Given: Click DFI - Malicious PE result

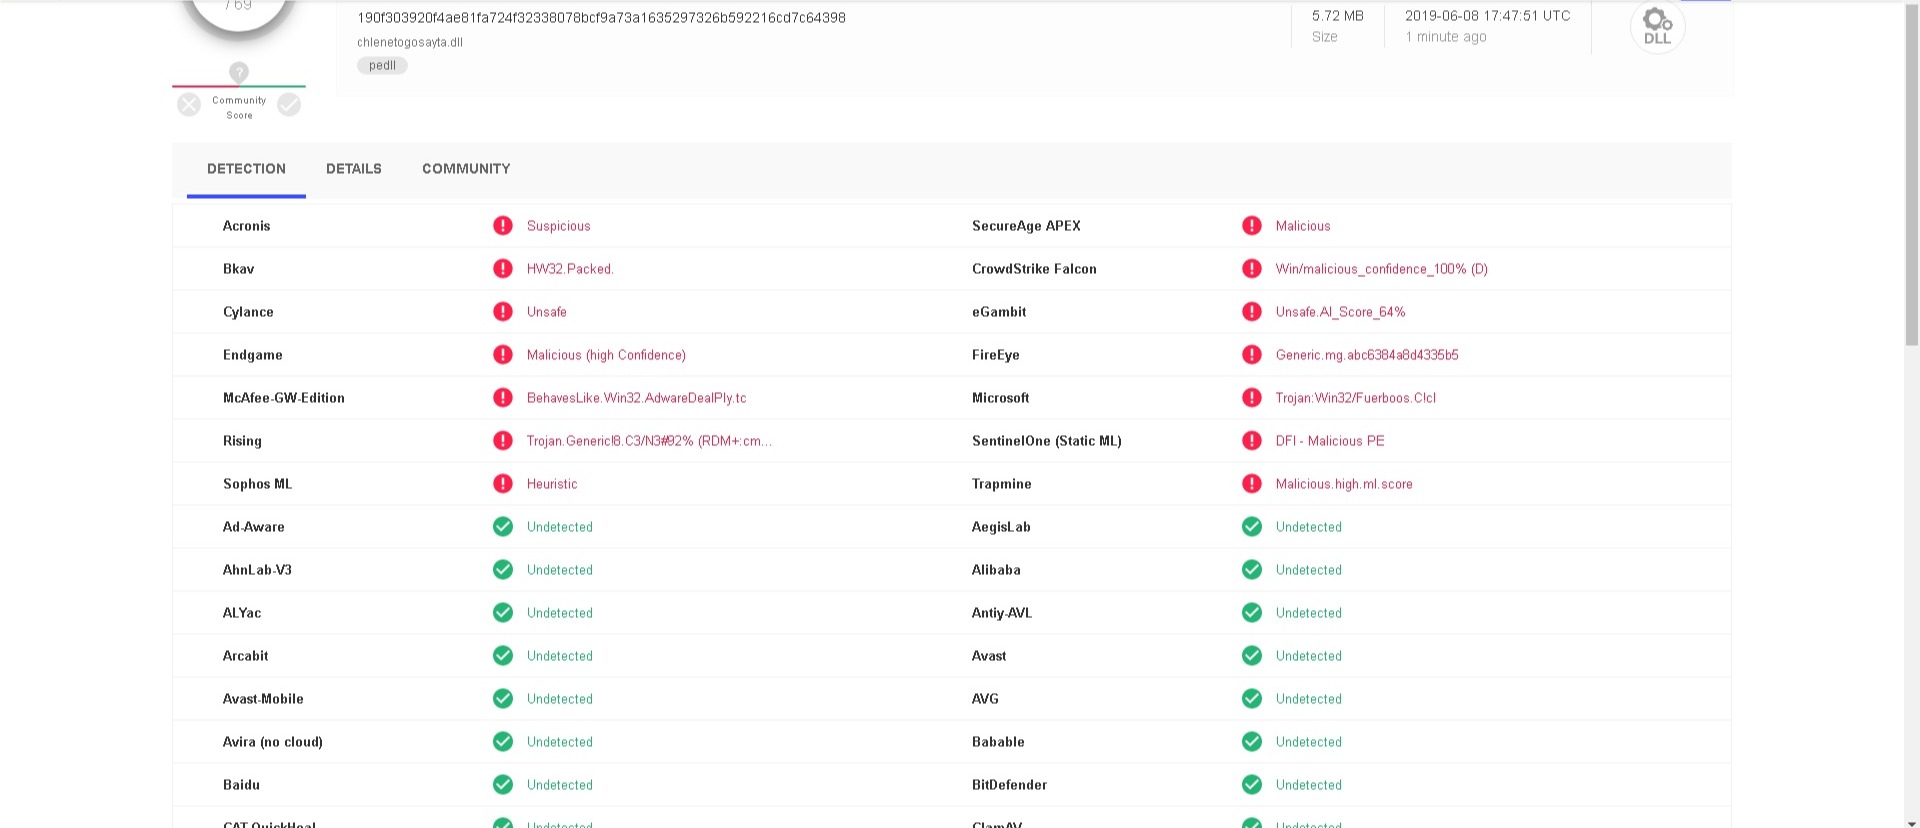Looking at the screenshot, I should click(x=1330, y=441).
